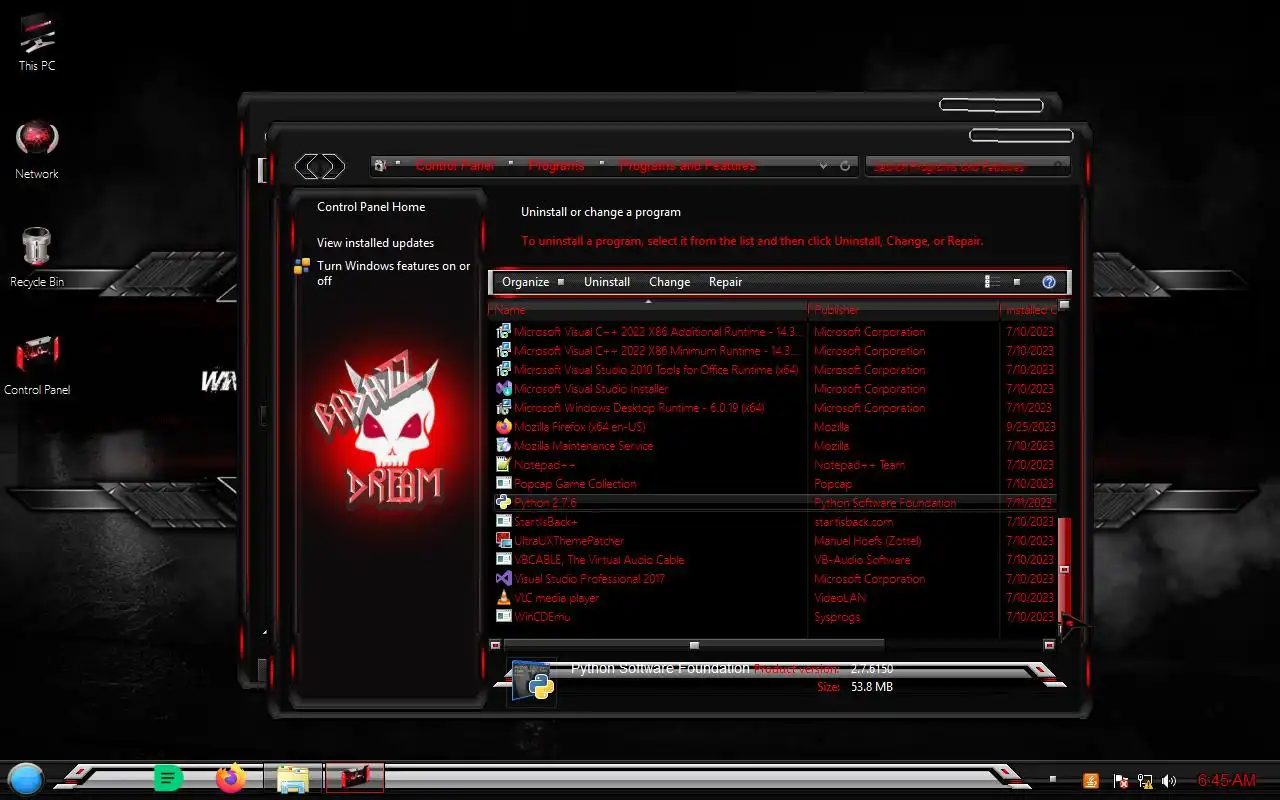Open the view options dropdown arrow
The image size is (1280, 800).
point(1017,282)
